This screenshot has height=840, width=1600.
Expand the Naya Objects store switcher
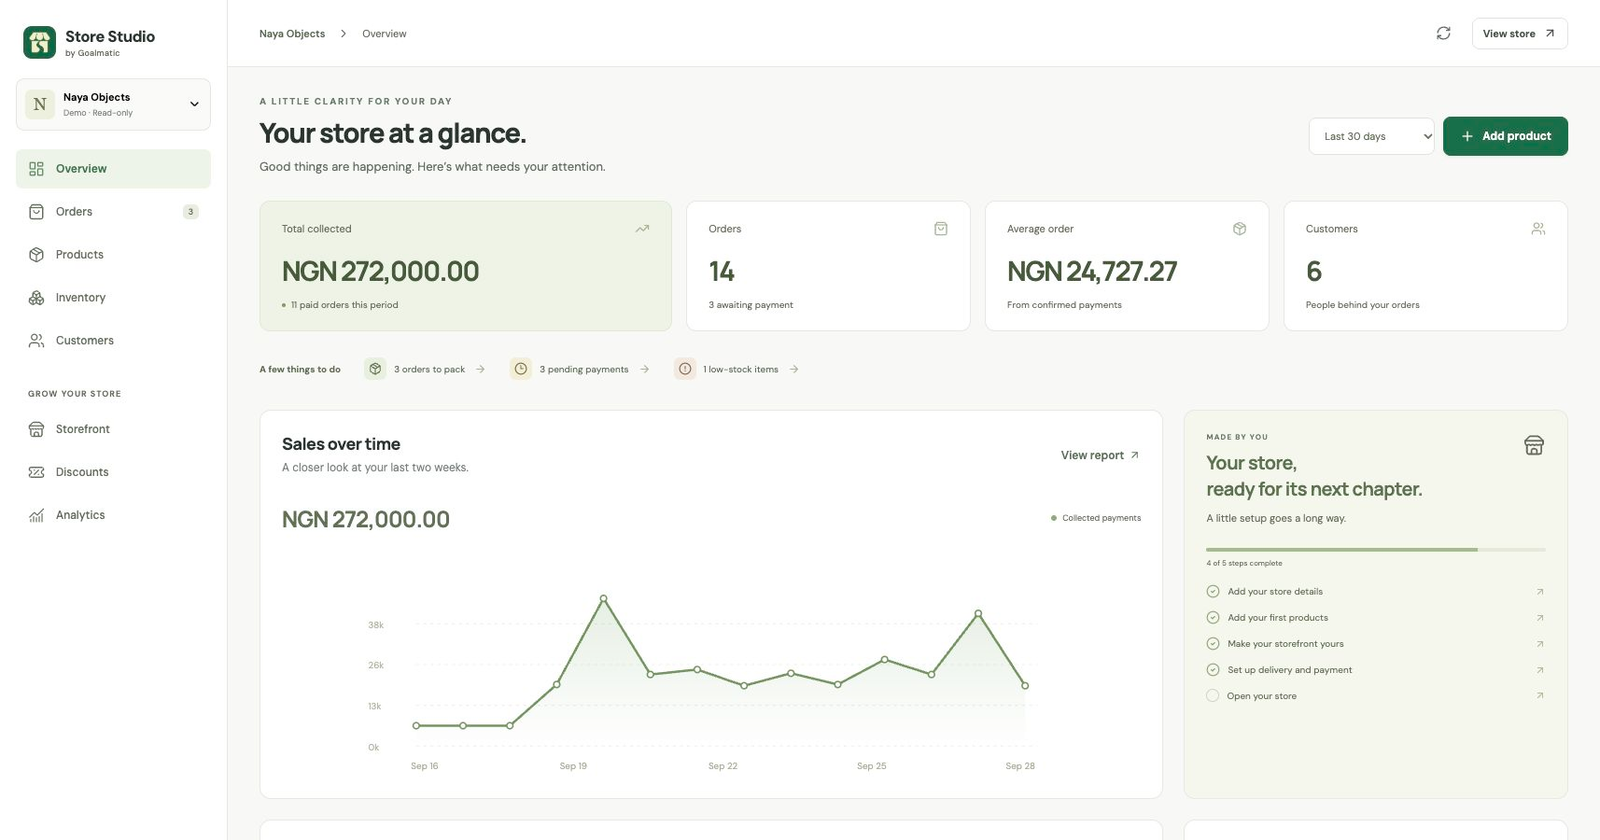[x=113, y=104]
